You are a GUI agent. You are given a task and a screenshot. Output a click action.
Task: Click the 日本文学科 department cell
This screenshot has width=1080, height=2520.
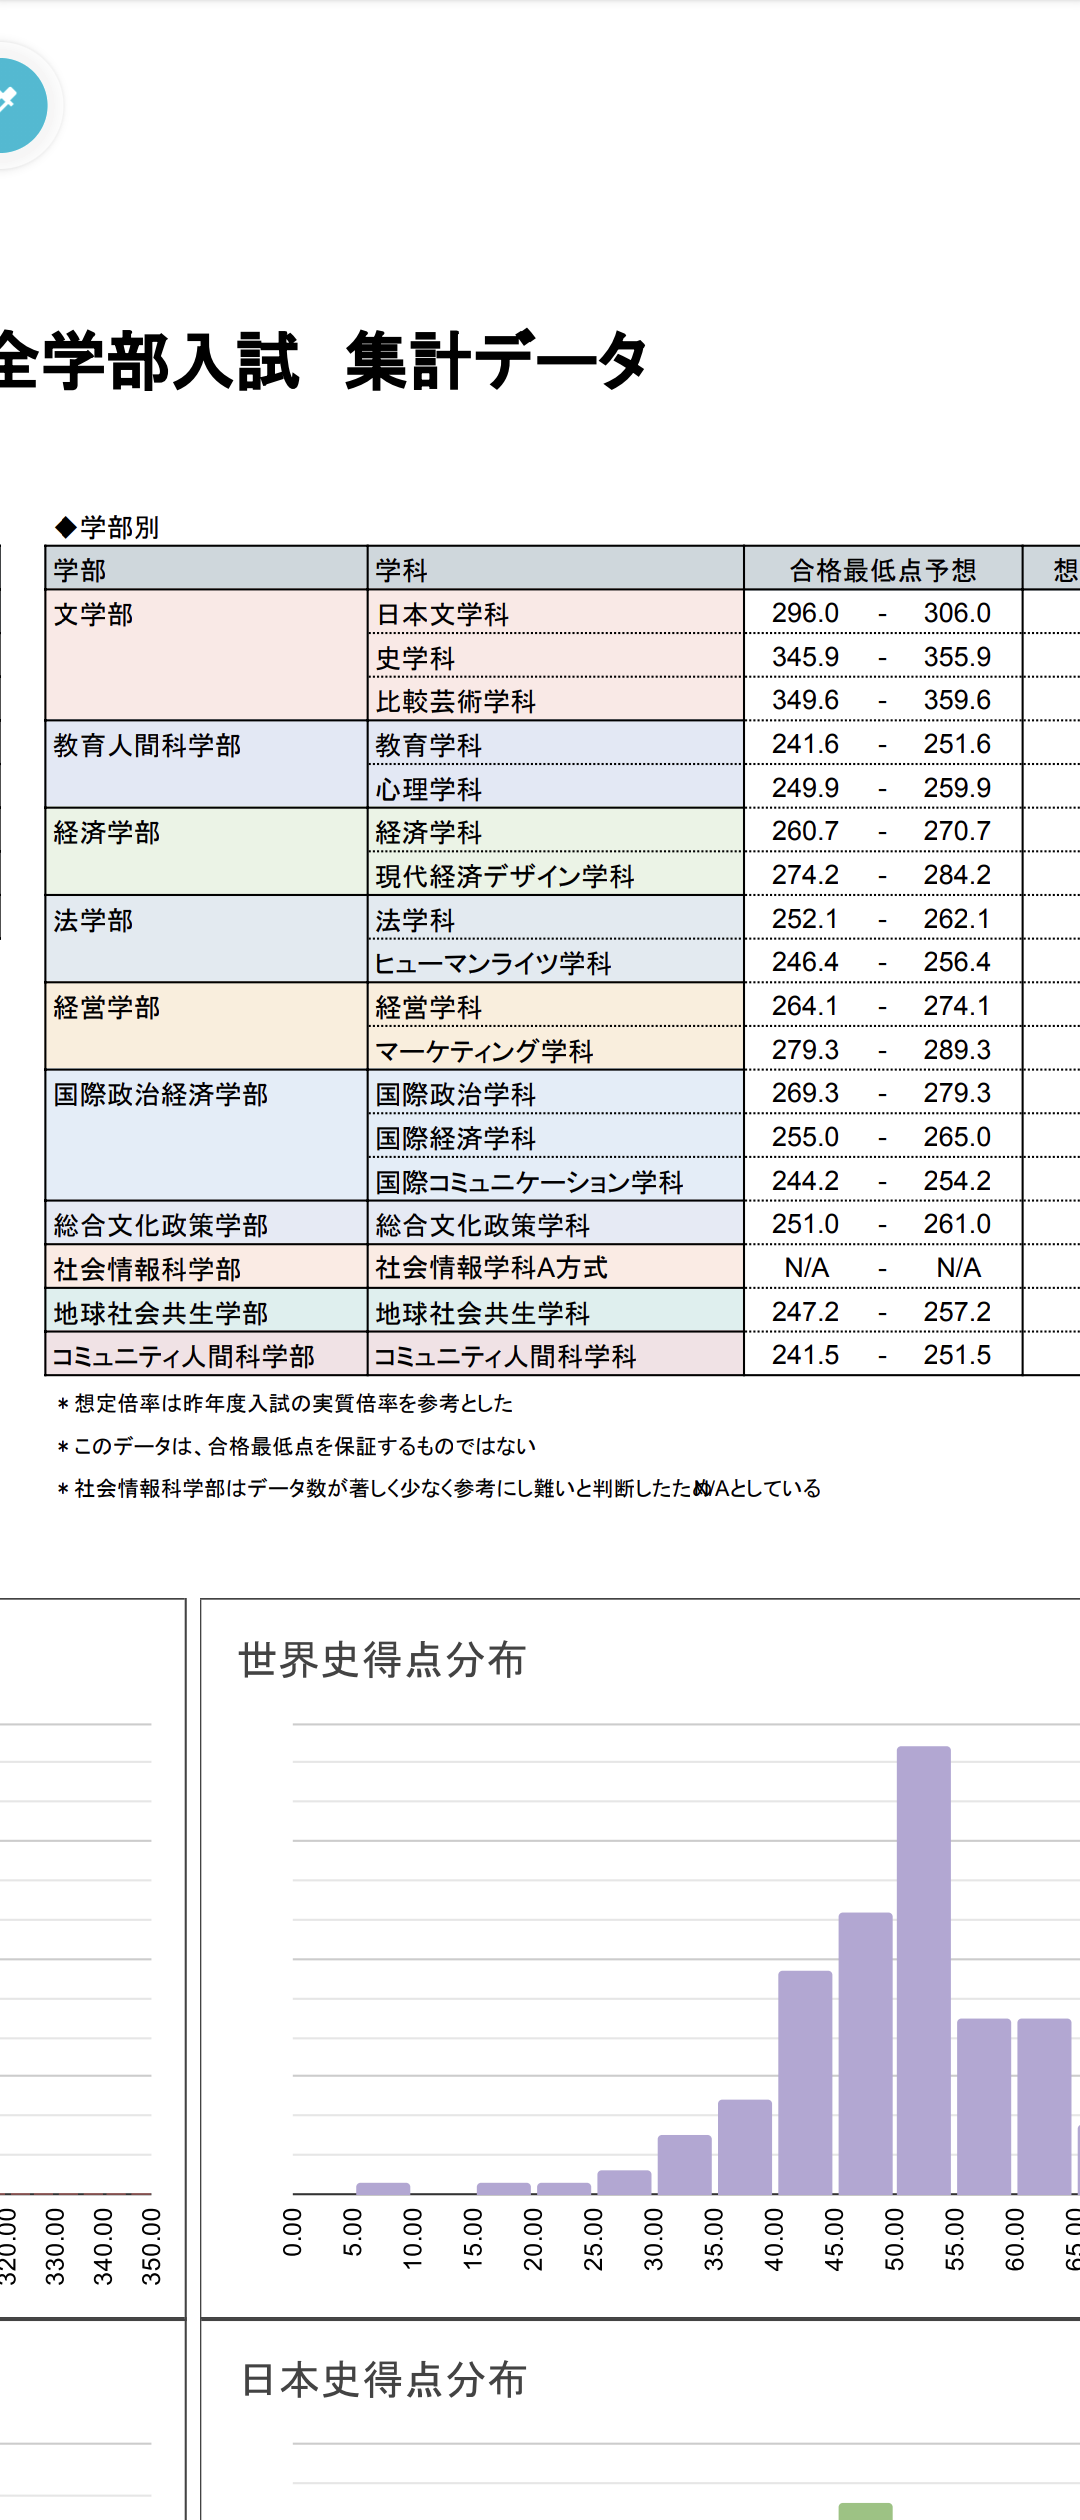tap(555, 614)
